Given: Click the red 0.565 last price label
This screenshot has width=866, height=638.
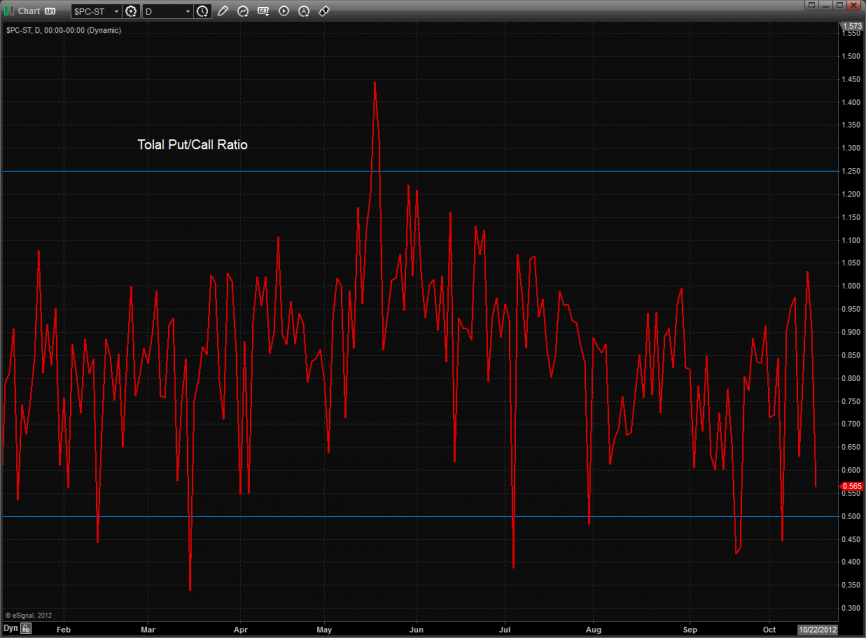Looking at the screenshot, I should pos(849,486).
